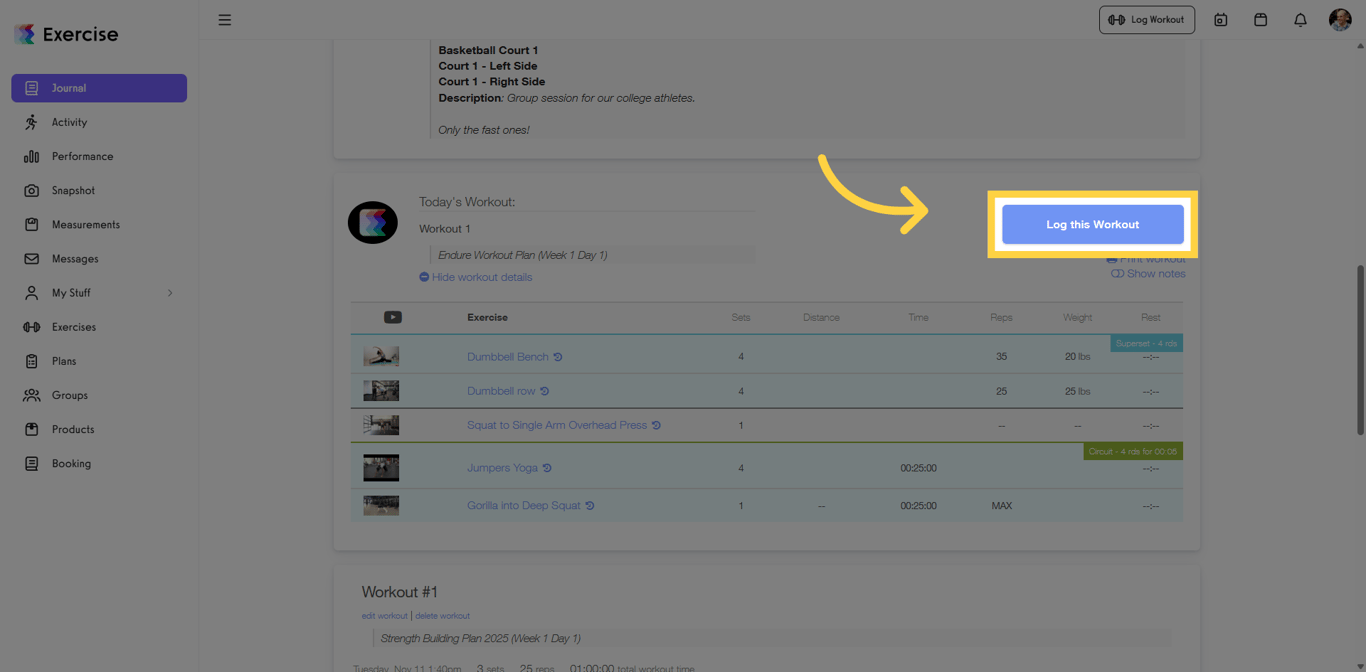Edit Workout #1 via edit workout link

[x=384, y=615]
